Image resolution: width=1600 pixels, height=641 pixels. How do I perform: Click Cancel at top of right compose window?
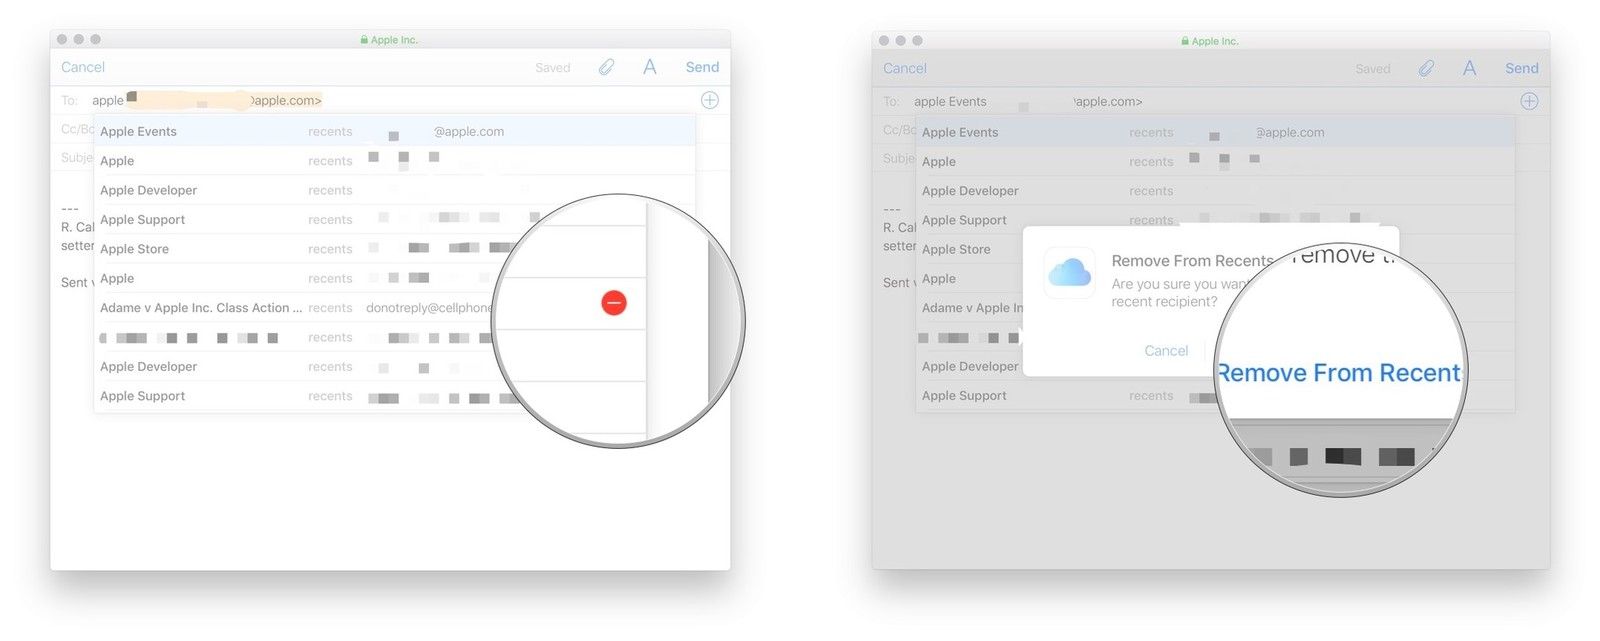[905, 68]
